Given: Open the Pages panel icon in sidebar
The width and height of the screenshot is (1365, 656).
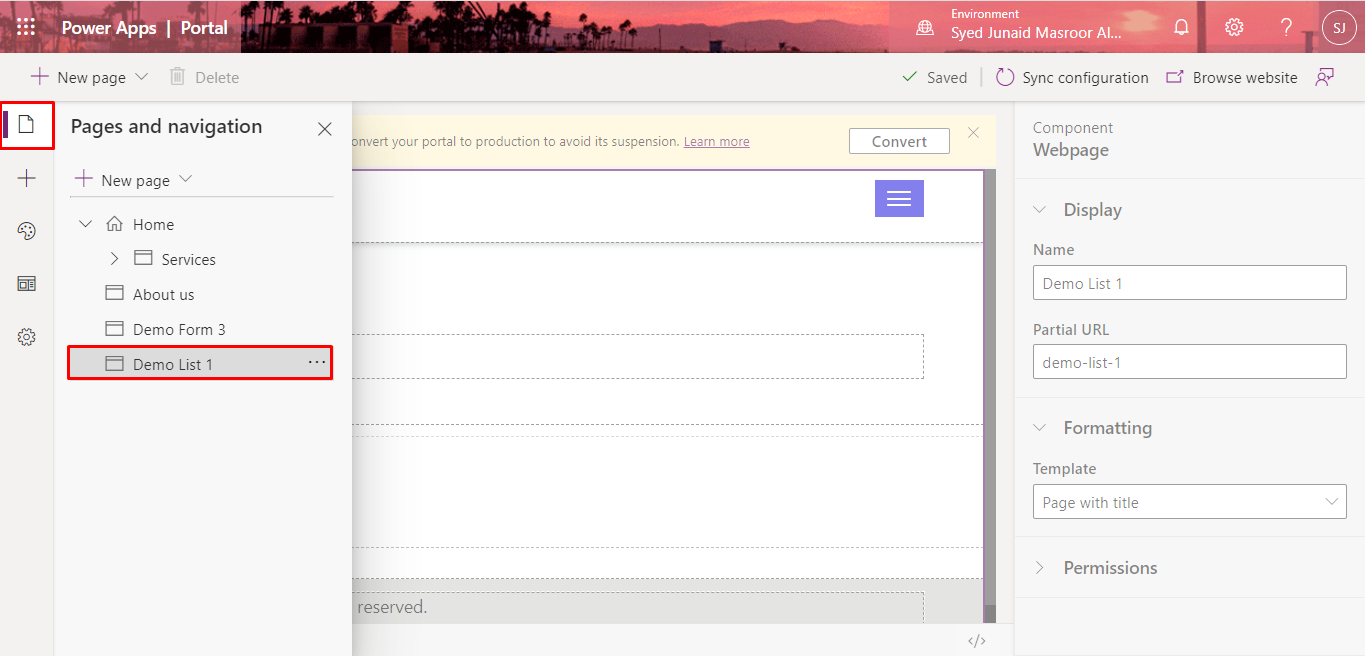Looking at the screenshot, I should pyautogui.click(x=26, y=125).
